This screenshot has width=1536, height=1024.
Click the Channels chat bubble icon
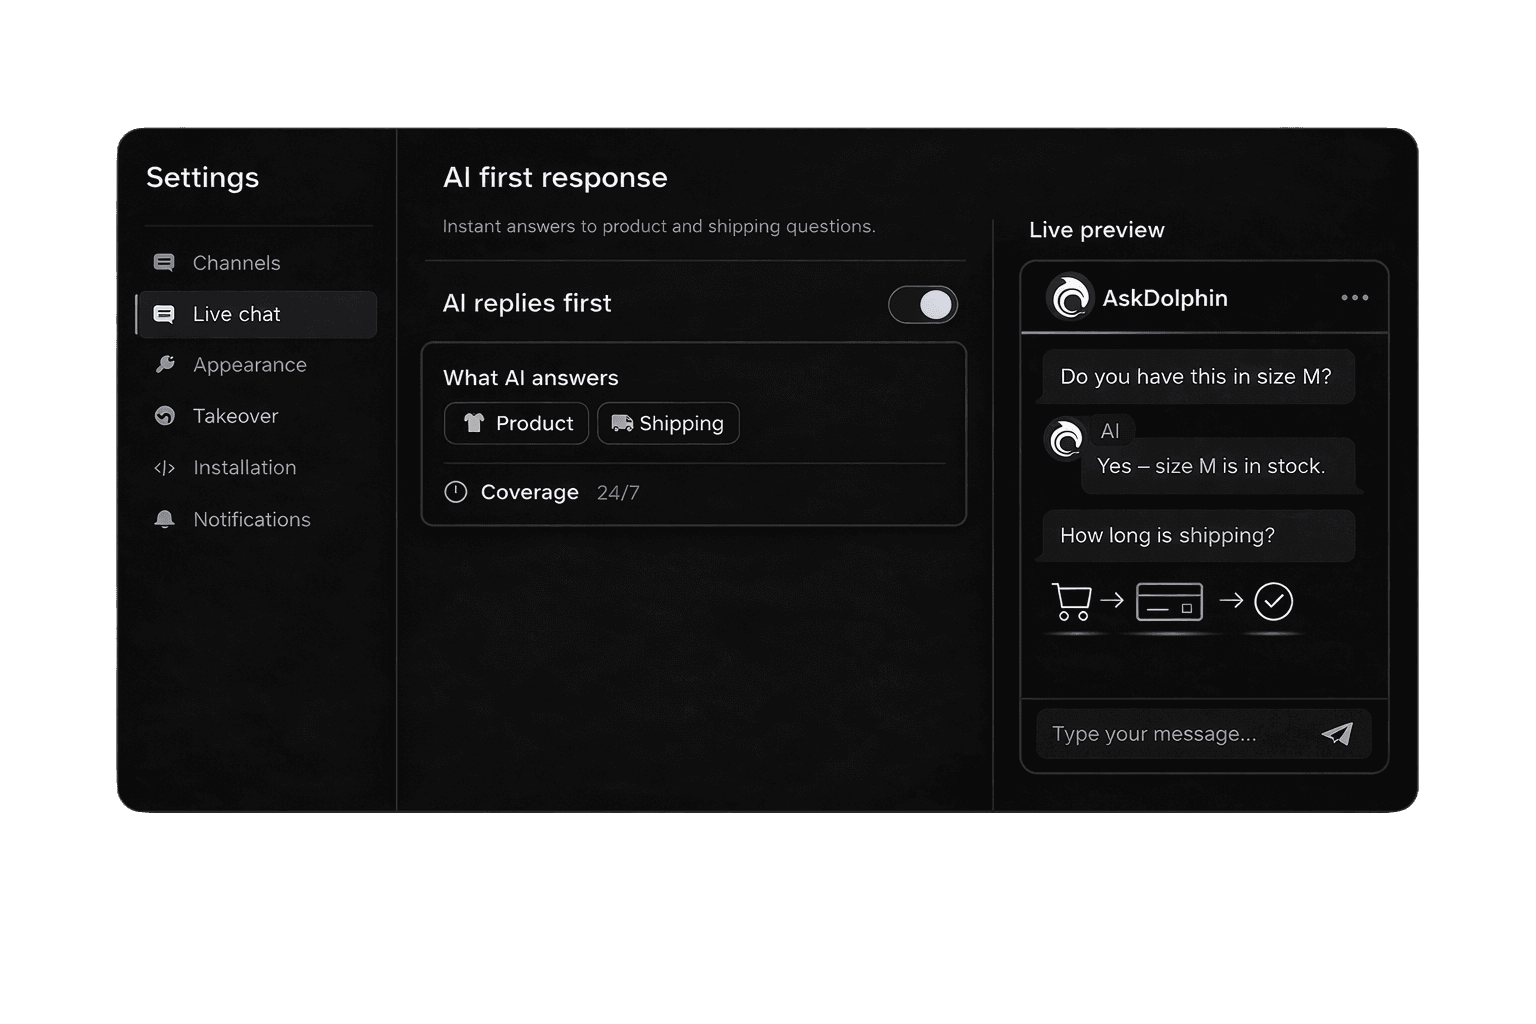pos(164,262)
